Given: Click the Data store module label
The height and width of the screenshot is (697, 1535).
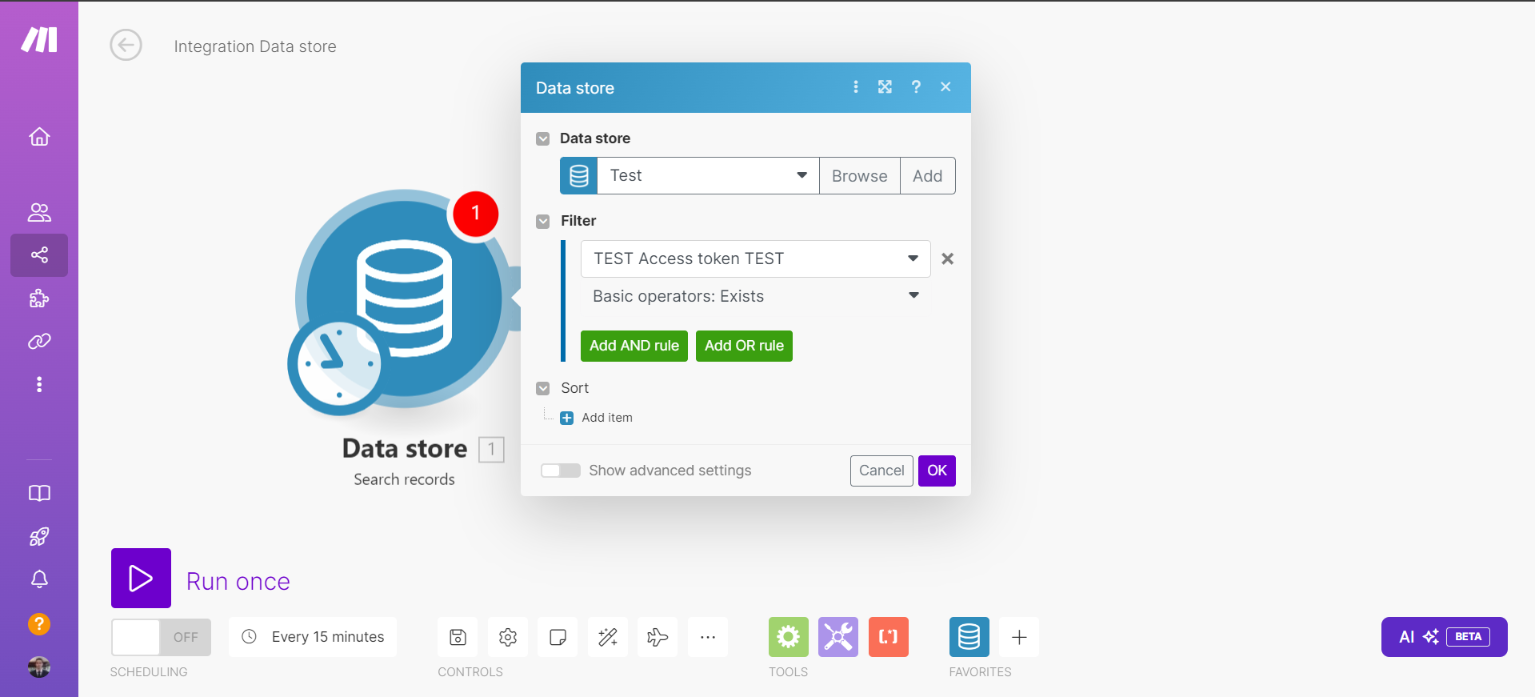Looking at the screenshot, I should (404, 448).
